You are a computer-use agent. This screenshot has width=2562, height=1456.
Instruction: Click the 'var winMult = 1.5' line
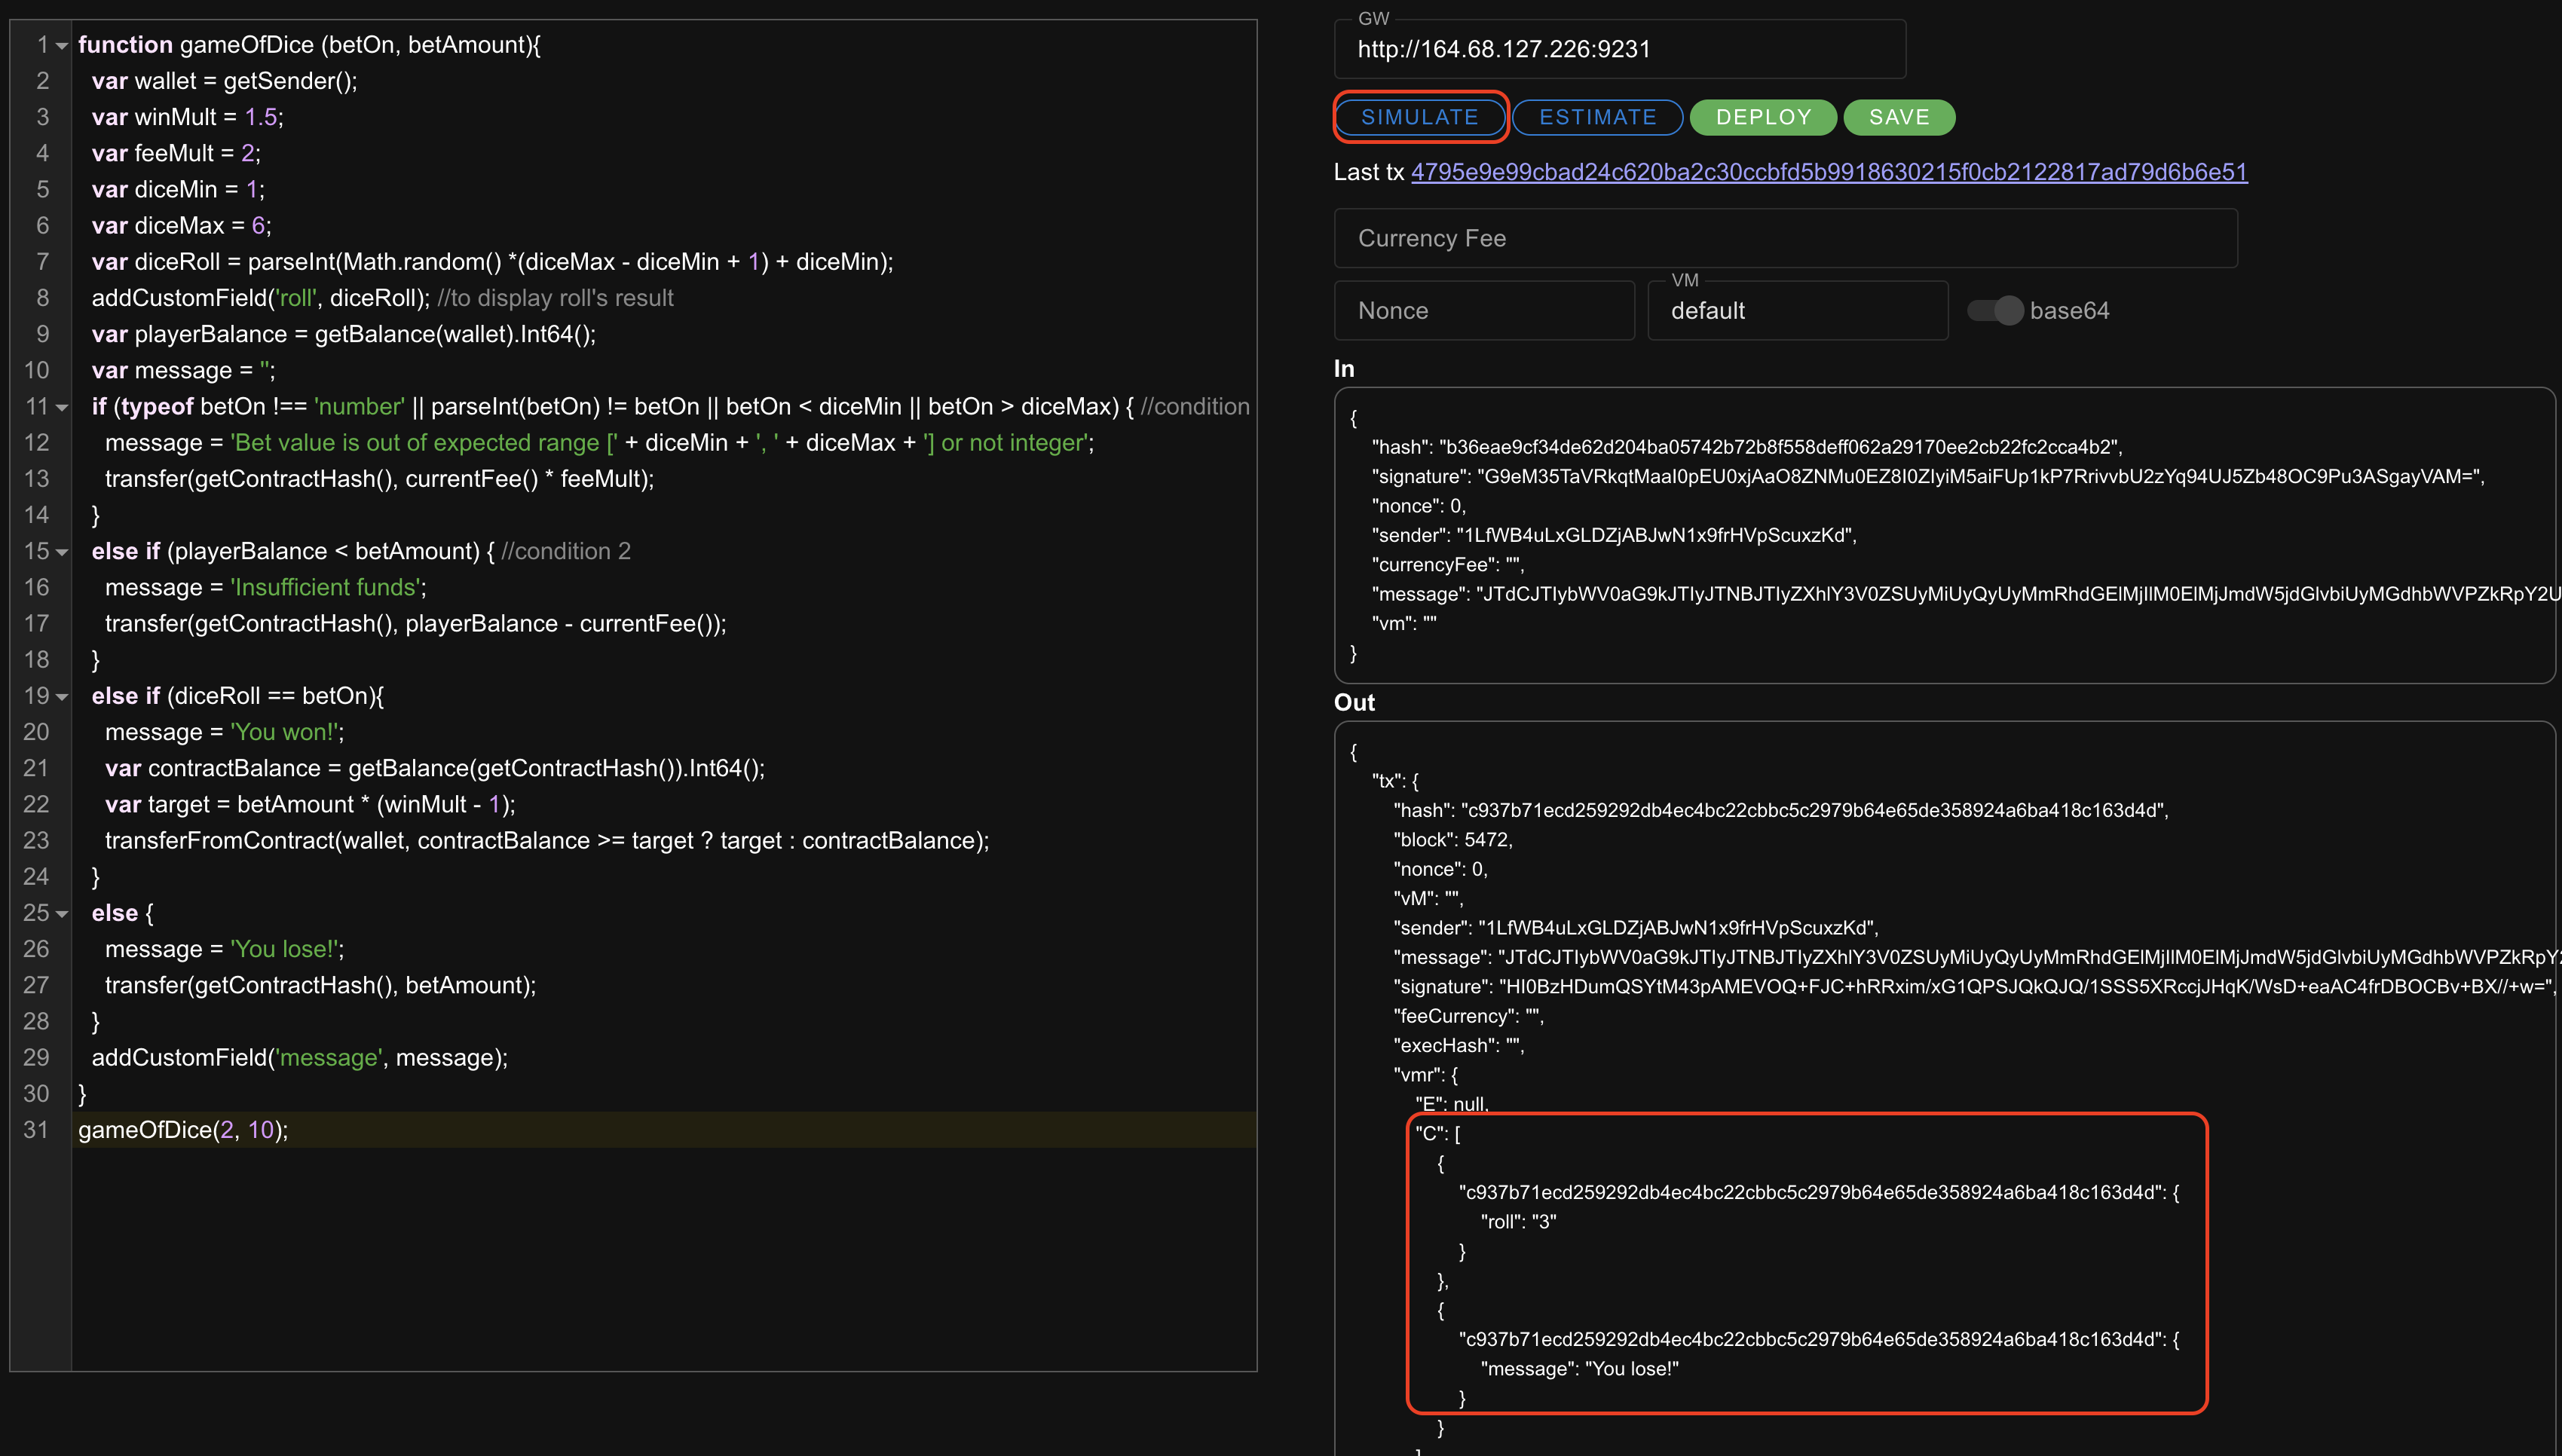[188, 117]
